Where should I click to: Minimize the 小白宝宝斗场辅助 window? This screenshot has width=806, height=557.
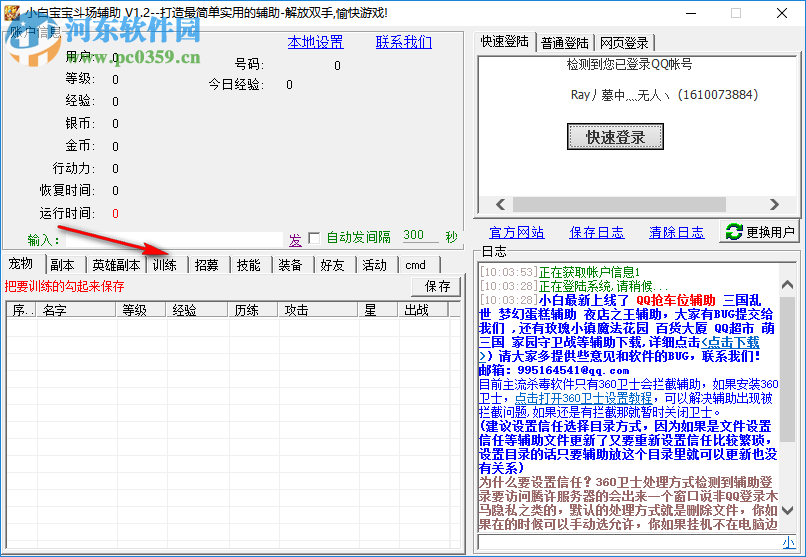click(690, 13)
